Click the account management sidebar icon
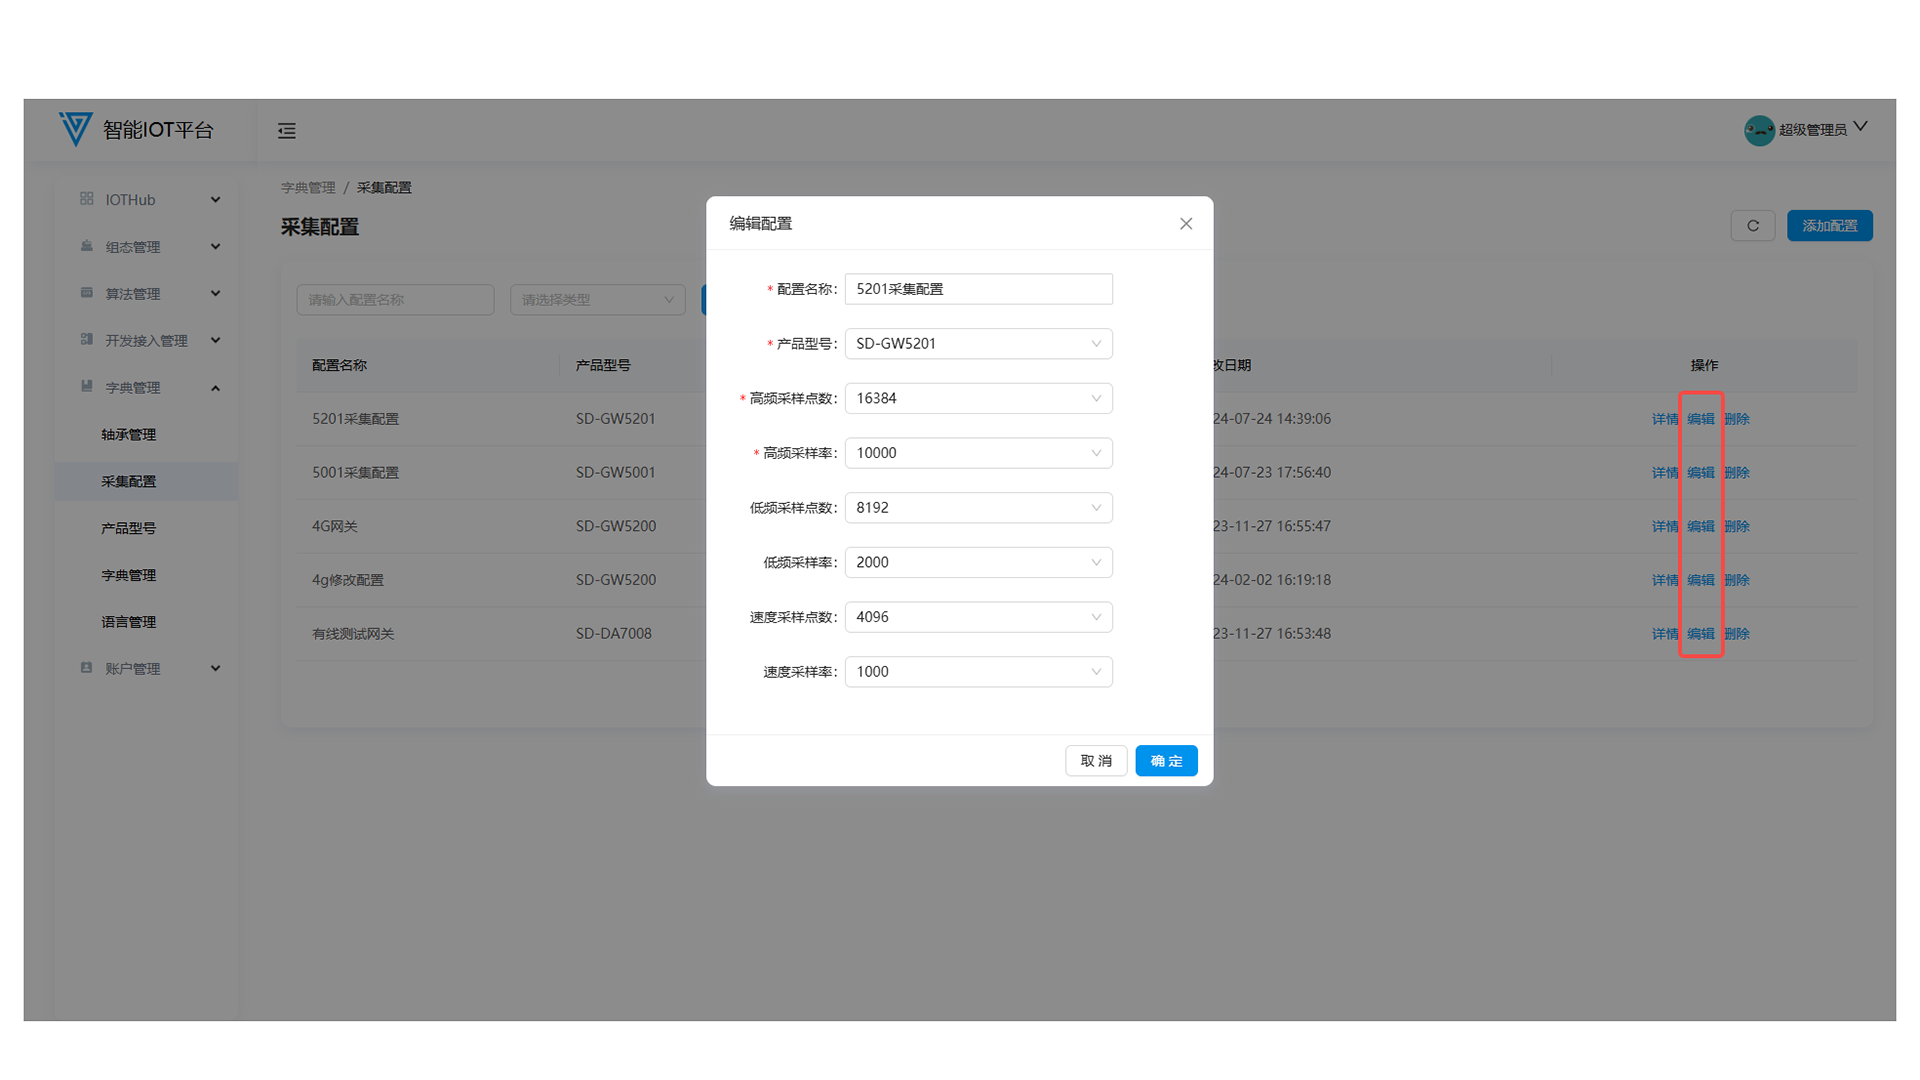Screen dimensions: 1920x1080 pos(87,668)
